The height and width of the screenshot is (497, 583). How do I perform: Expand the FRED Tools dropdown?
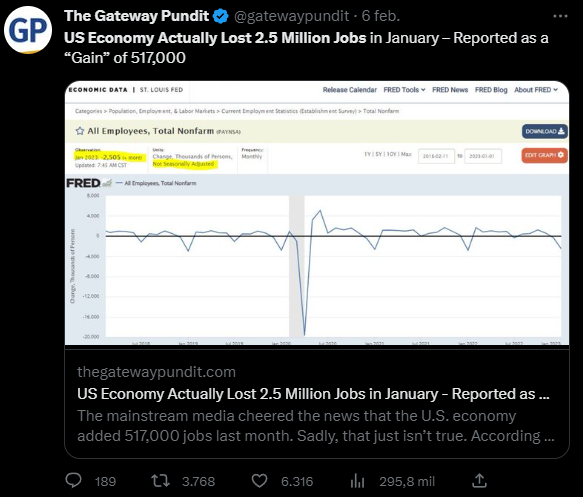pyautogui.click(x=404, y=90)
